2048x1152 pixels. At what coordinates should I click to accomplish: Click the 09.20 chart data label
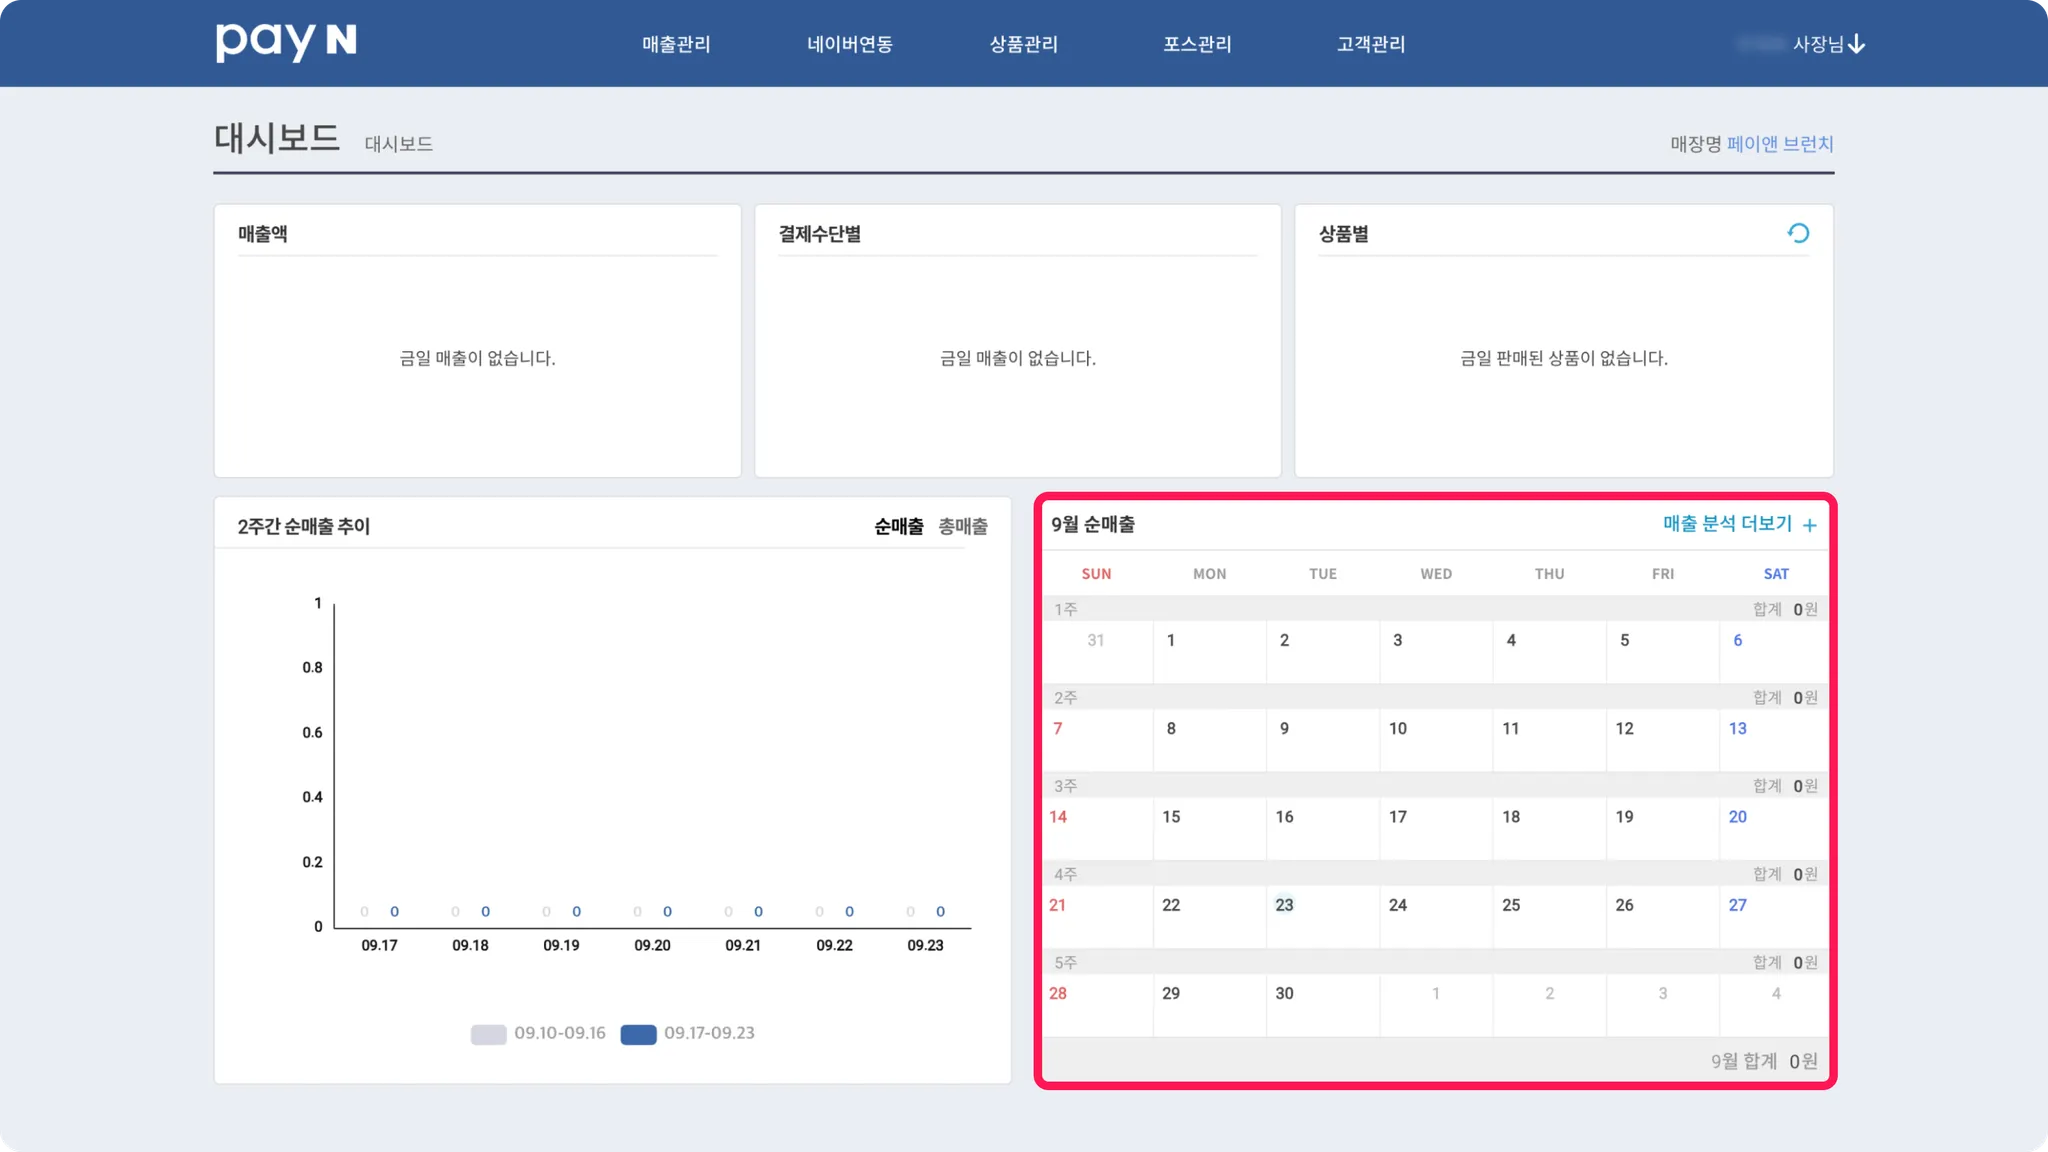(652, 945)
